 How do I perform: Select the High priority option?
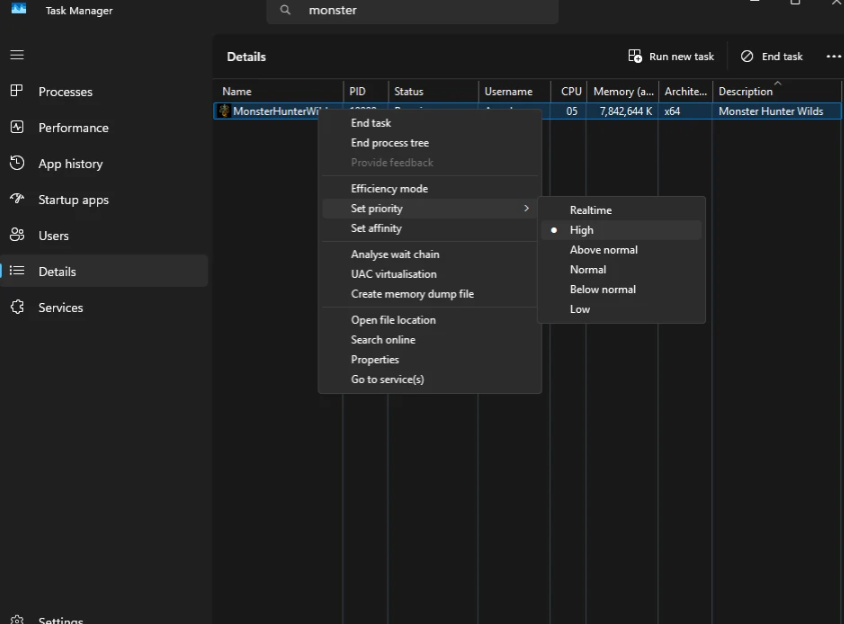(582, 230)
